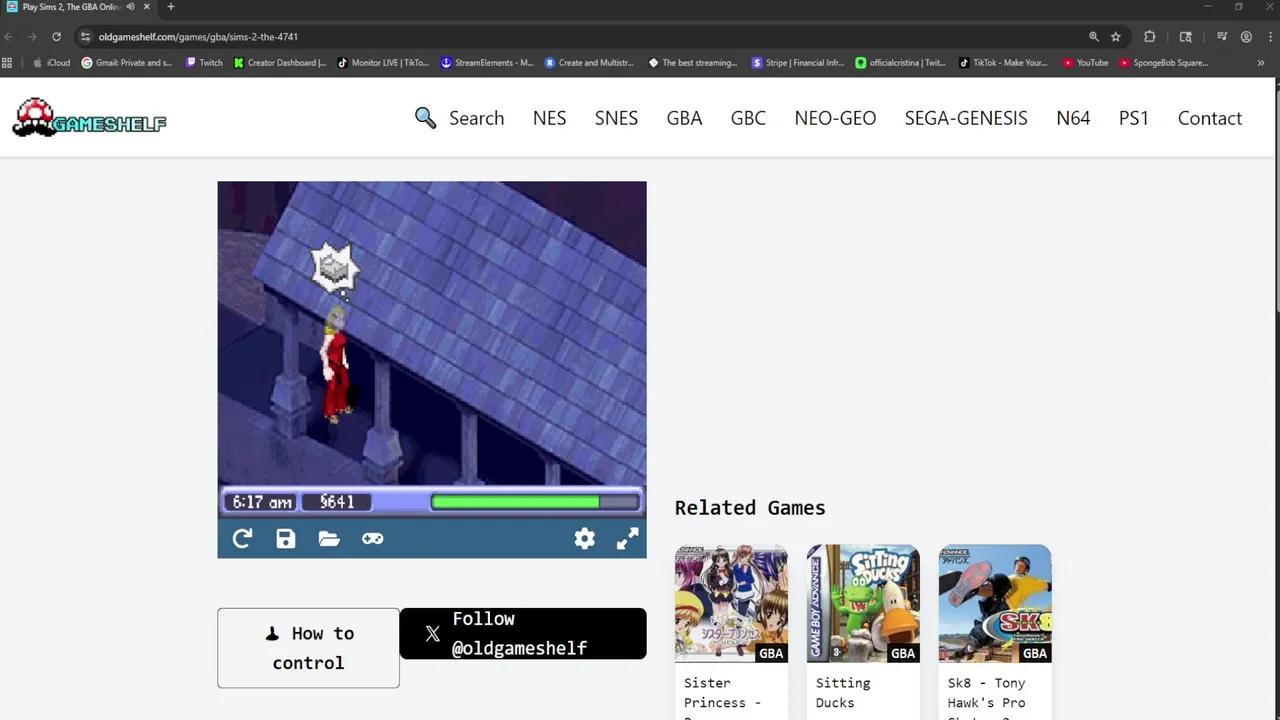Click the 6:17 am game clock
This screenshot has height=720, width=1280.
click(x=262, y=502)
